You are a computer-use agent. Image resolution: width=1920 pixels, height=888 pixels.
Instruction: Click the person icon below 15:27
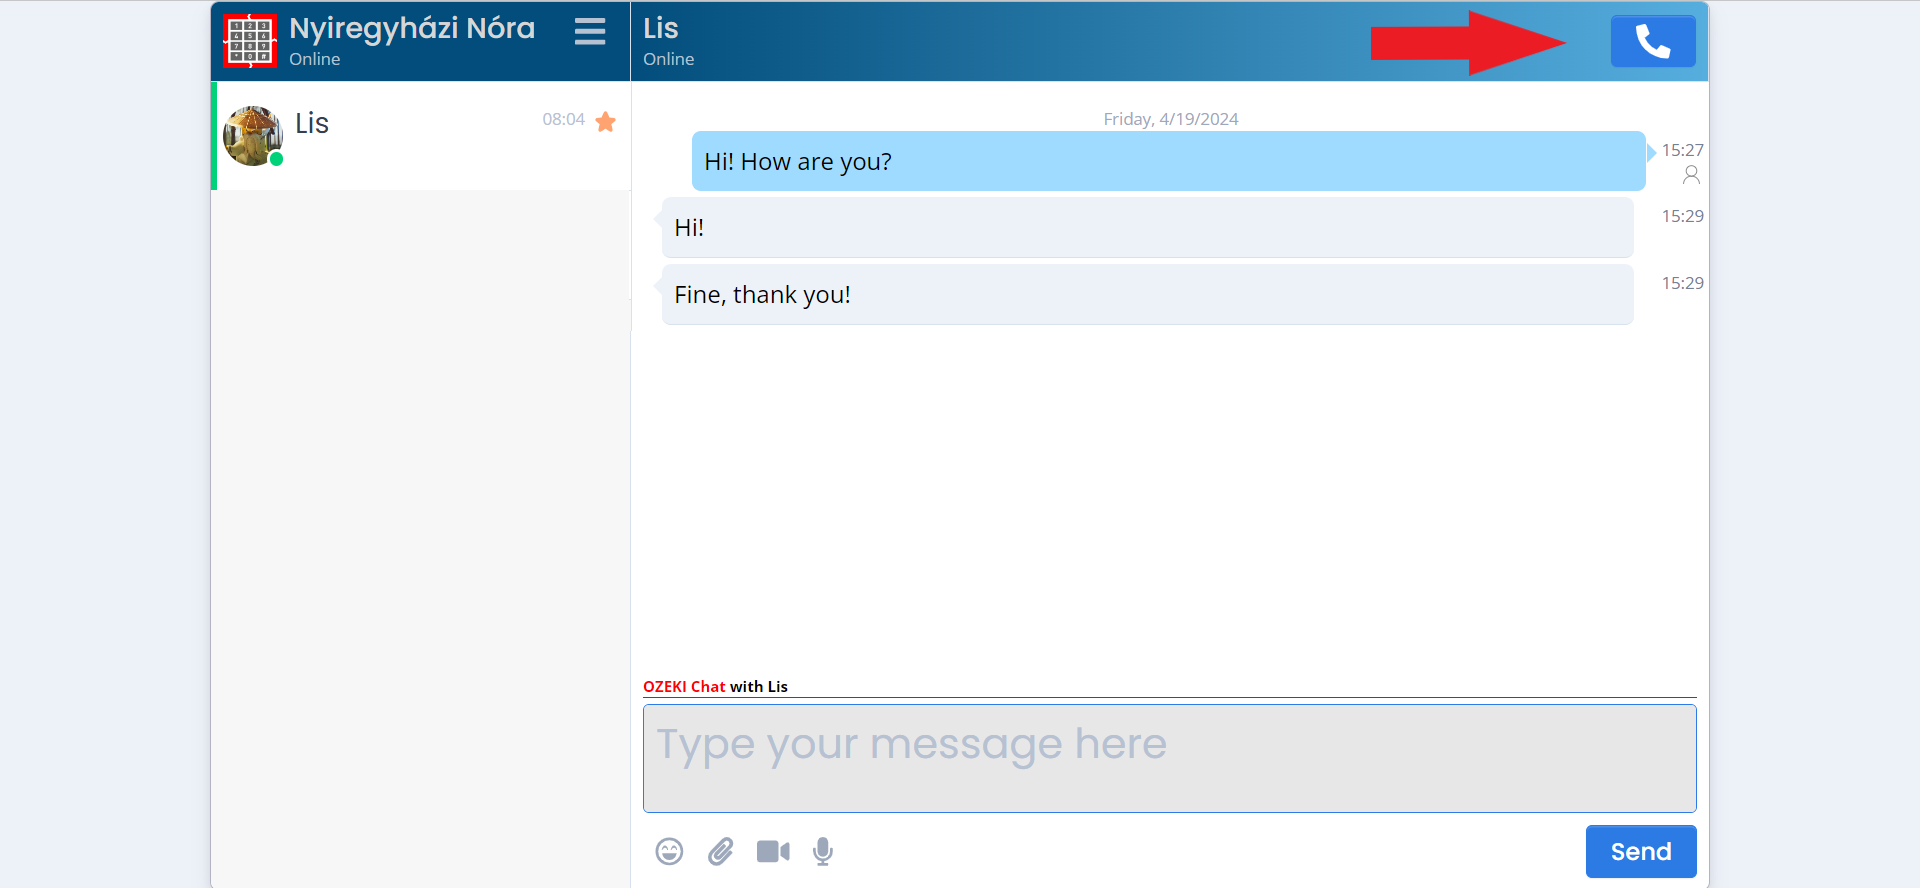point(1691,175)
